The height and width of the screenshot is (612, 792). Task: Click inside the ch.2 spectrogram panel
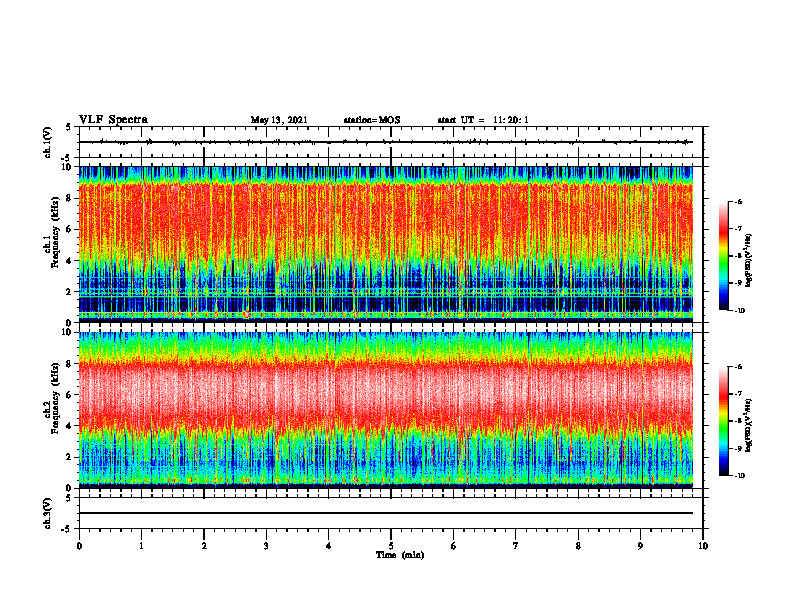pos(386,410)
